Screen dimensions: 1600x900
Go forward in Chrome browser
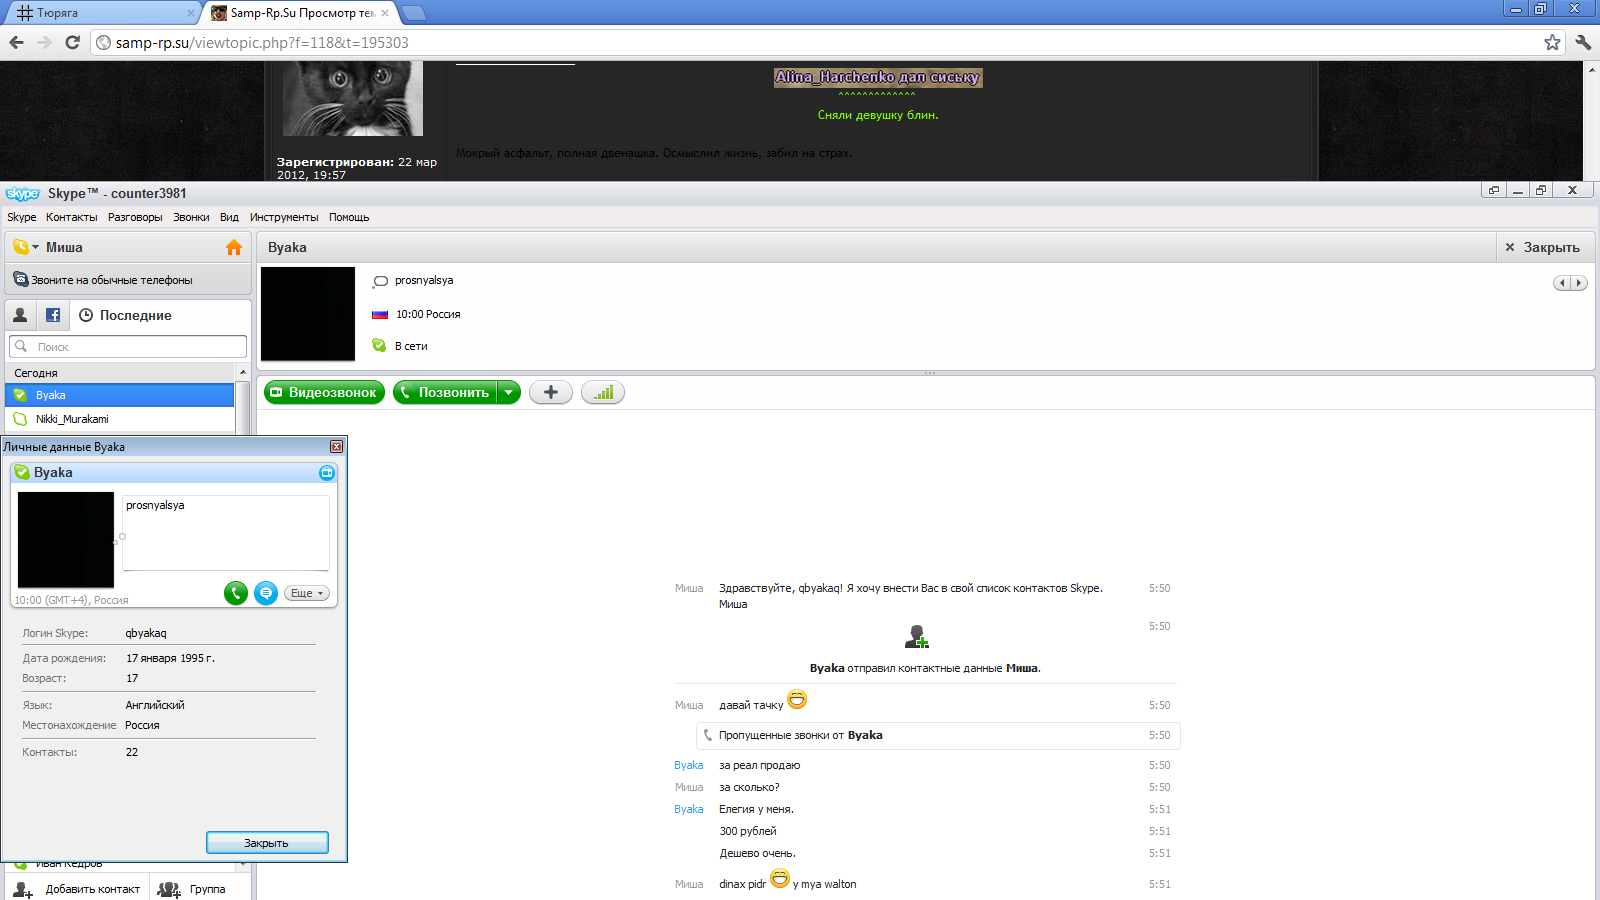pyautogui.click(x=44, y=42)
